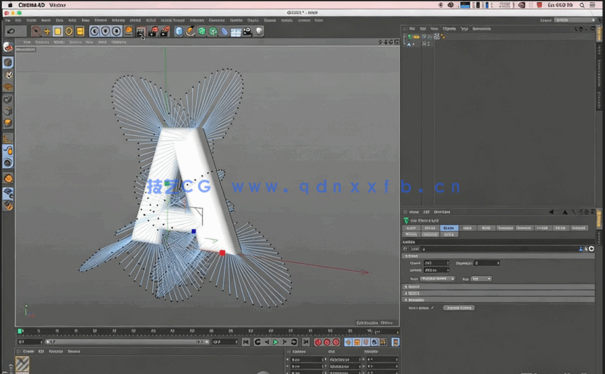Toggle Enable Axis icon in left sidebar
The height and width of the screenshot is (374, 605).
pyautogui.click(x=8, y=138)
